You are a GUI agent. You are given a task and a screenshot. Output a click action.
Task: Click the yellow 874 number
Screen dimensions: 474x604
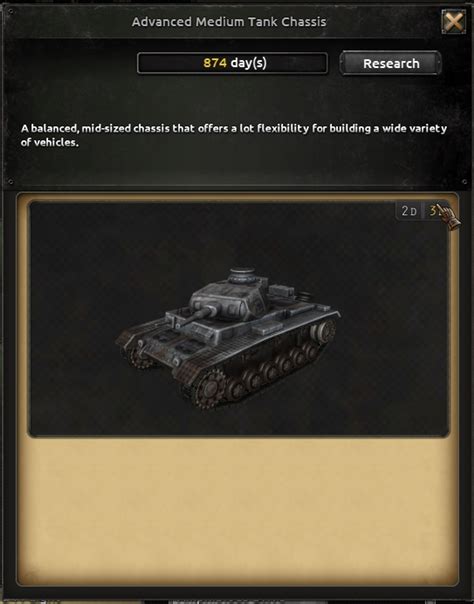[215, 63]
